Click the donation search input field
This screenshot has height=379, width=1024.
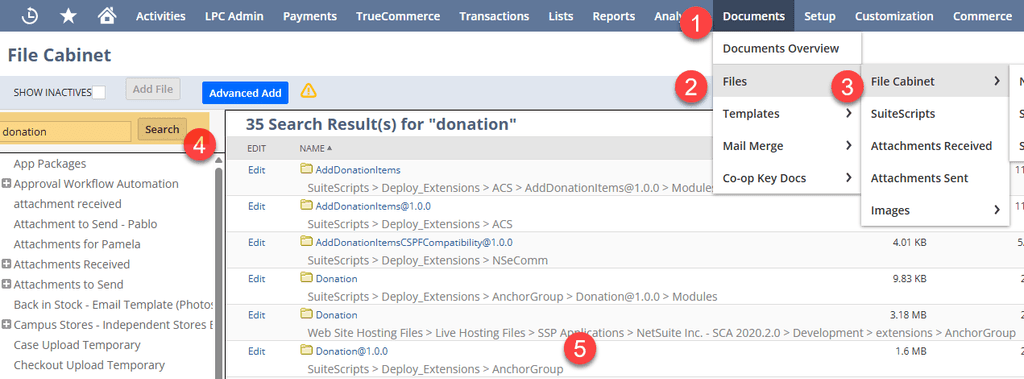pyautogui.click(x=65, y=131)
